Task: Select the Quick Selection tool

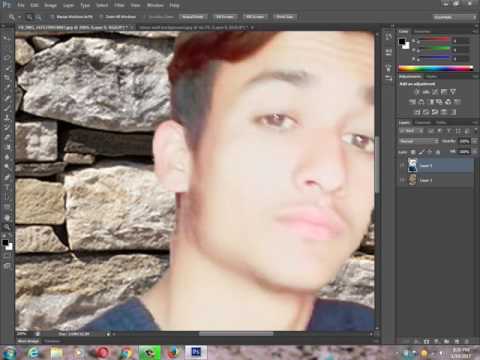Action: pos(7,68)
